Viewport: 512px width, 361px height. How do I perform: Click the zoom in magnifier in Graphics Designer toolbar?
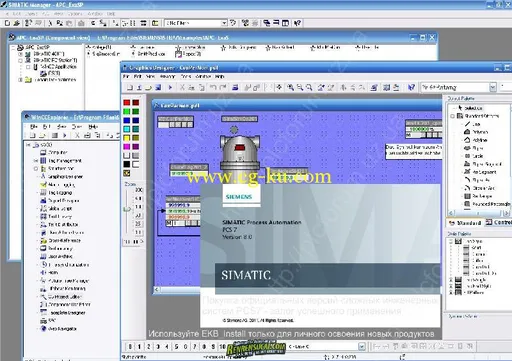(x=291, y=87)
